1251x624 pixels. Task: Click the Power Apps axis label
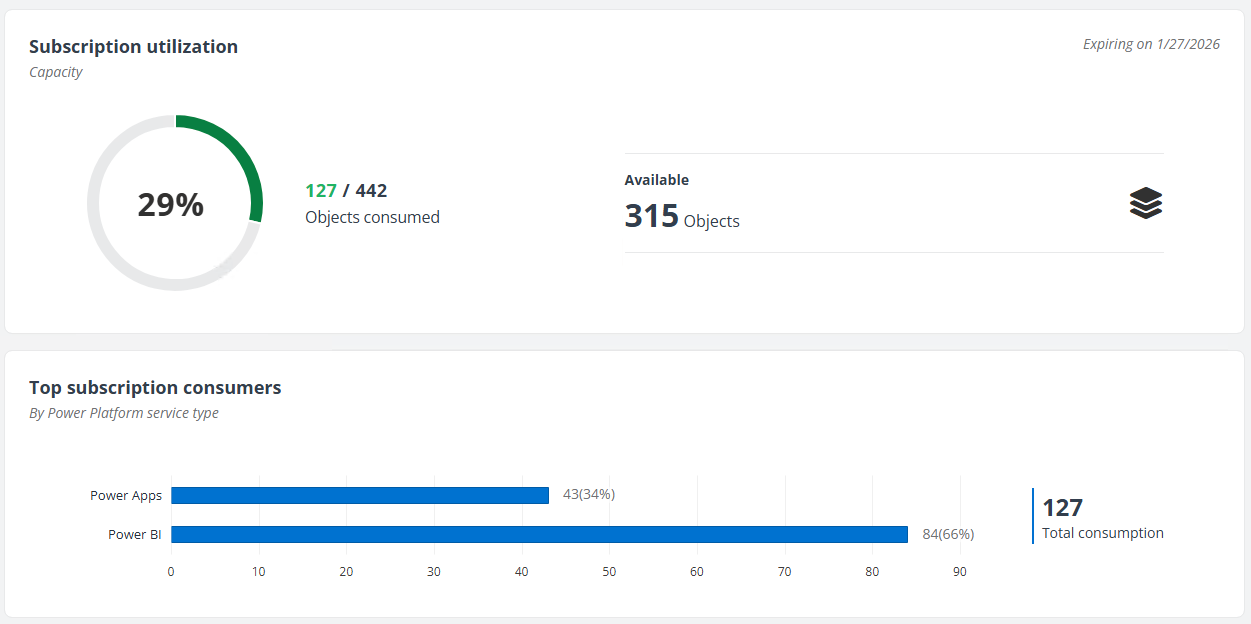(x=126, y=495)
